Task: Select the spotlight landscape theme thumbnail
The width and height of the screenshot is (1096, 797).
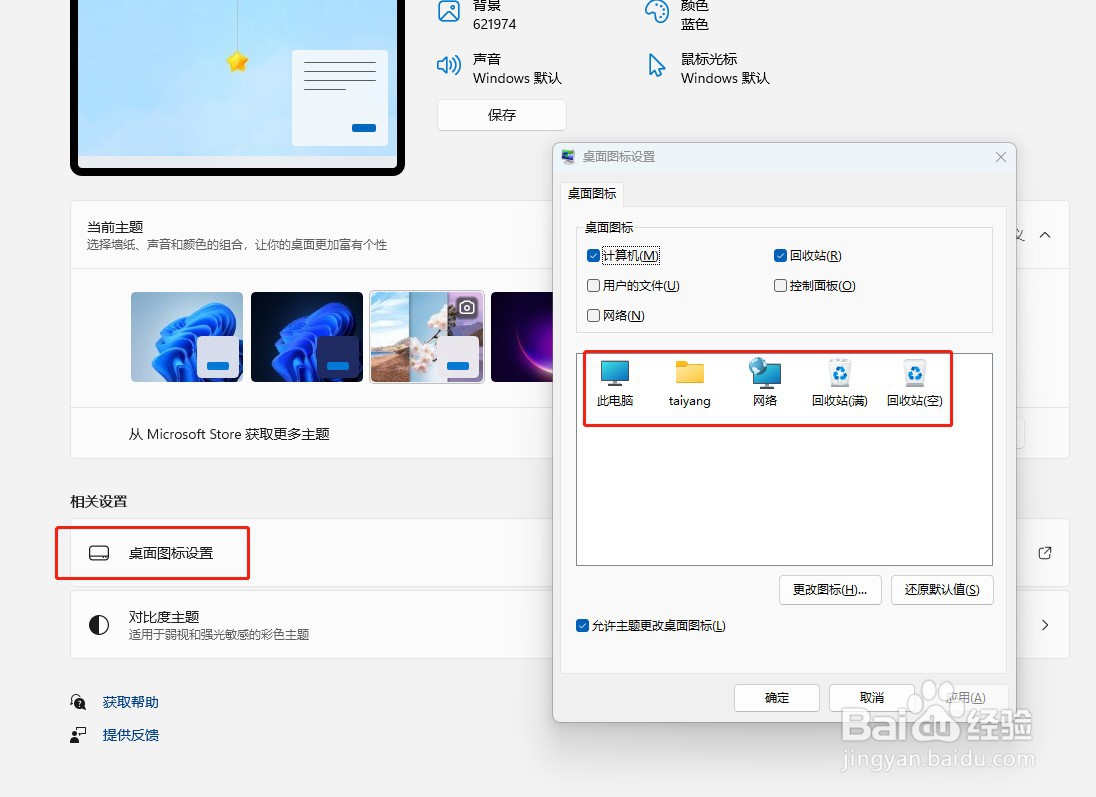Action: pos(427,337)
